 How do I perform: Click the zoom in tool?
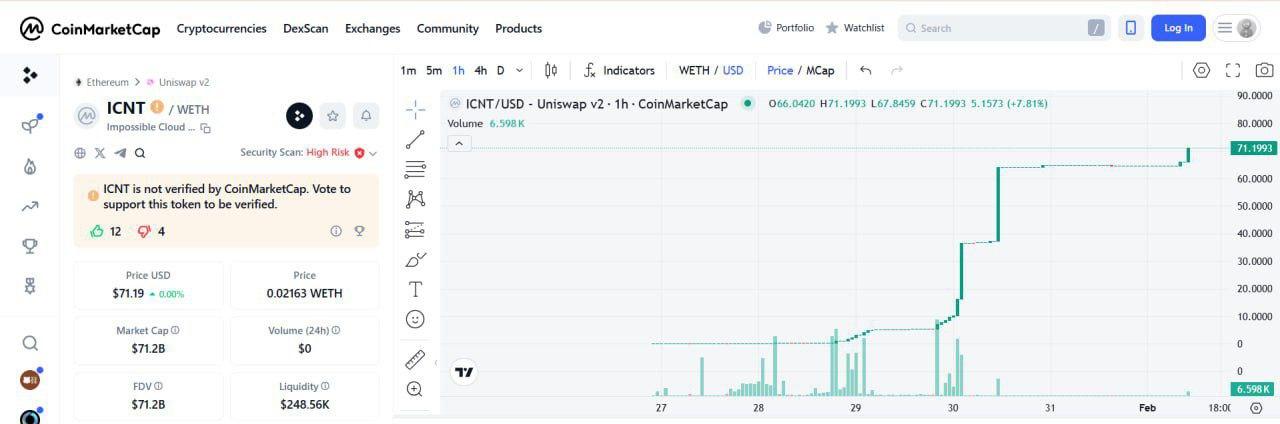[x=415, y=389]
